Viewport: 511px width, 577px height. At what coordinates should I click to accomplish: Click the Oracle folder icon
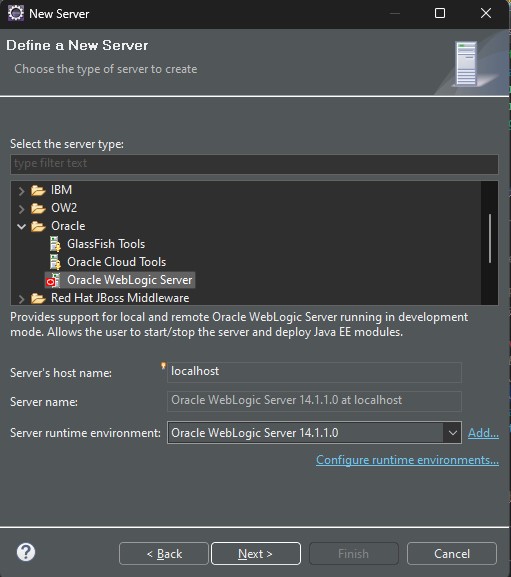pos(38,226)
